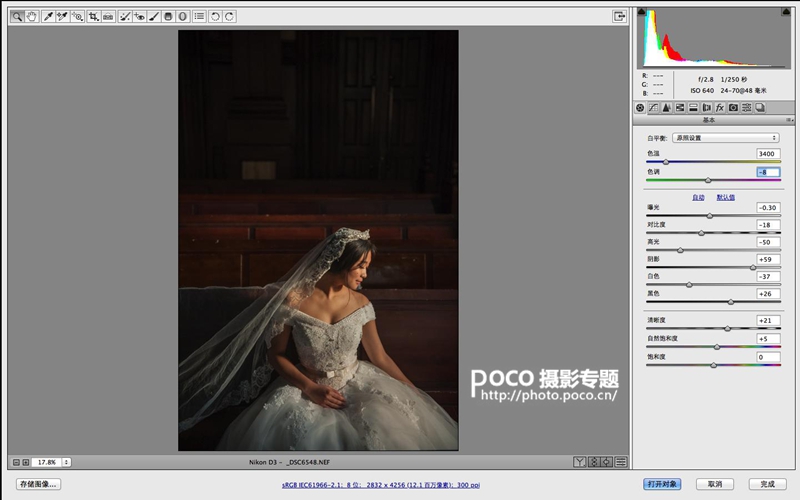Image resolution: width=800 pixels, height=500 pixels.
Task: Click the 取消 cancel button
Action: pos(715,484)
